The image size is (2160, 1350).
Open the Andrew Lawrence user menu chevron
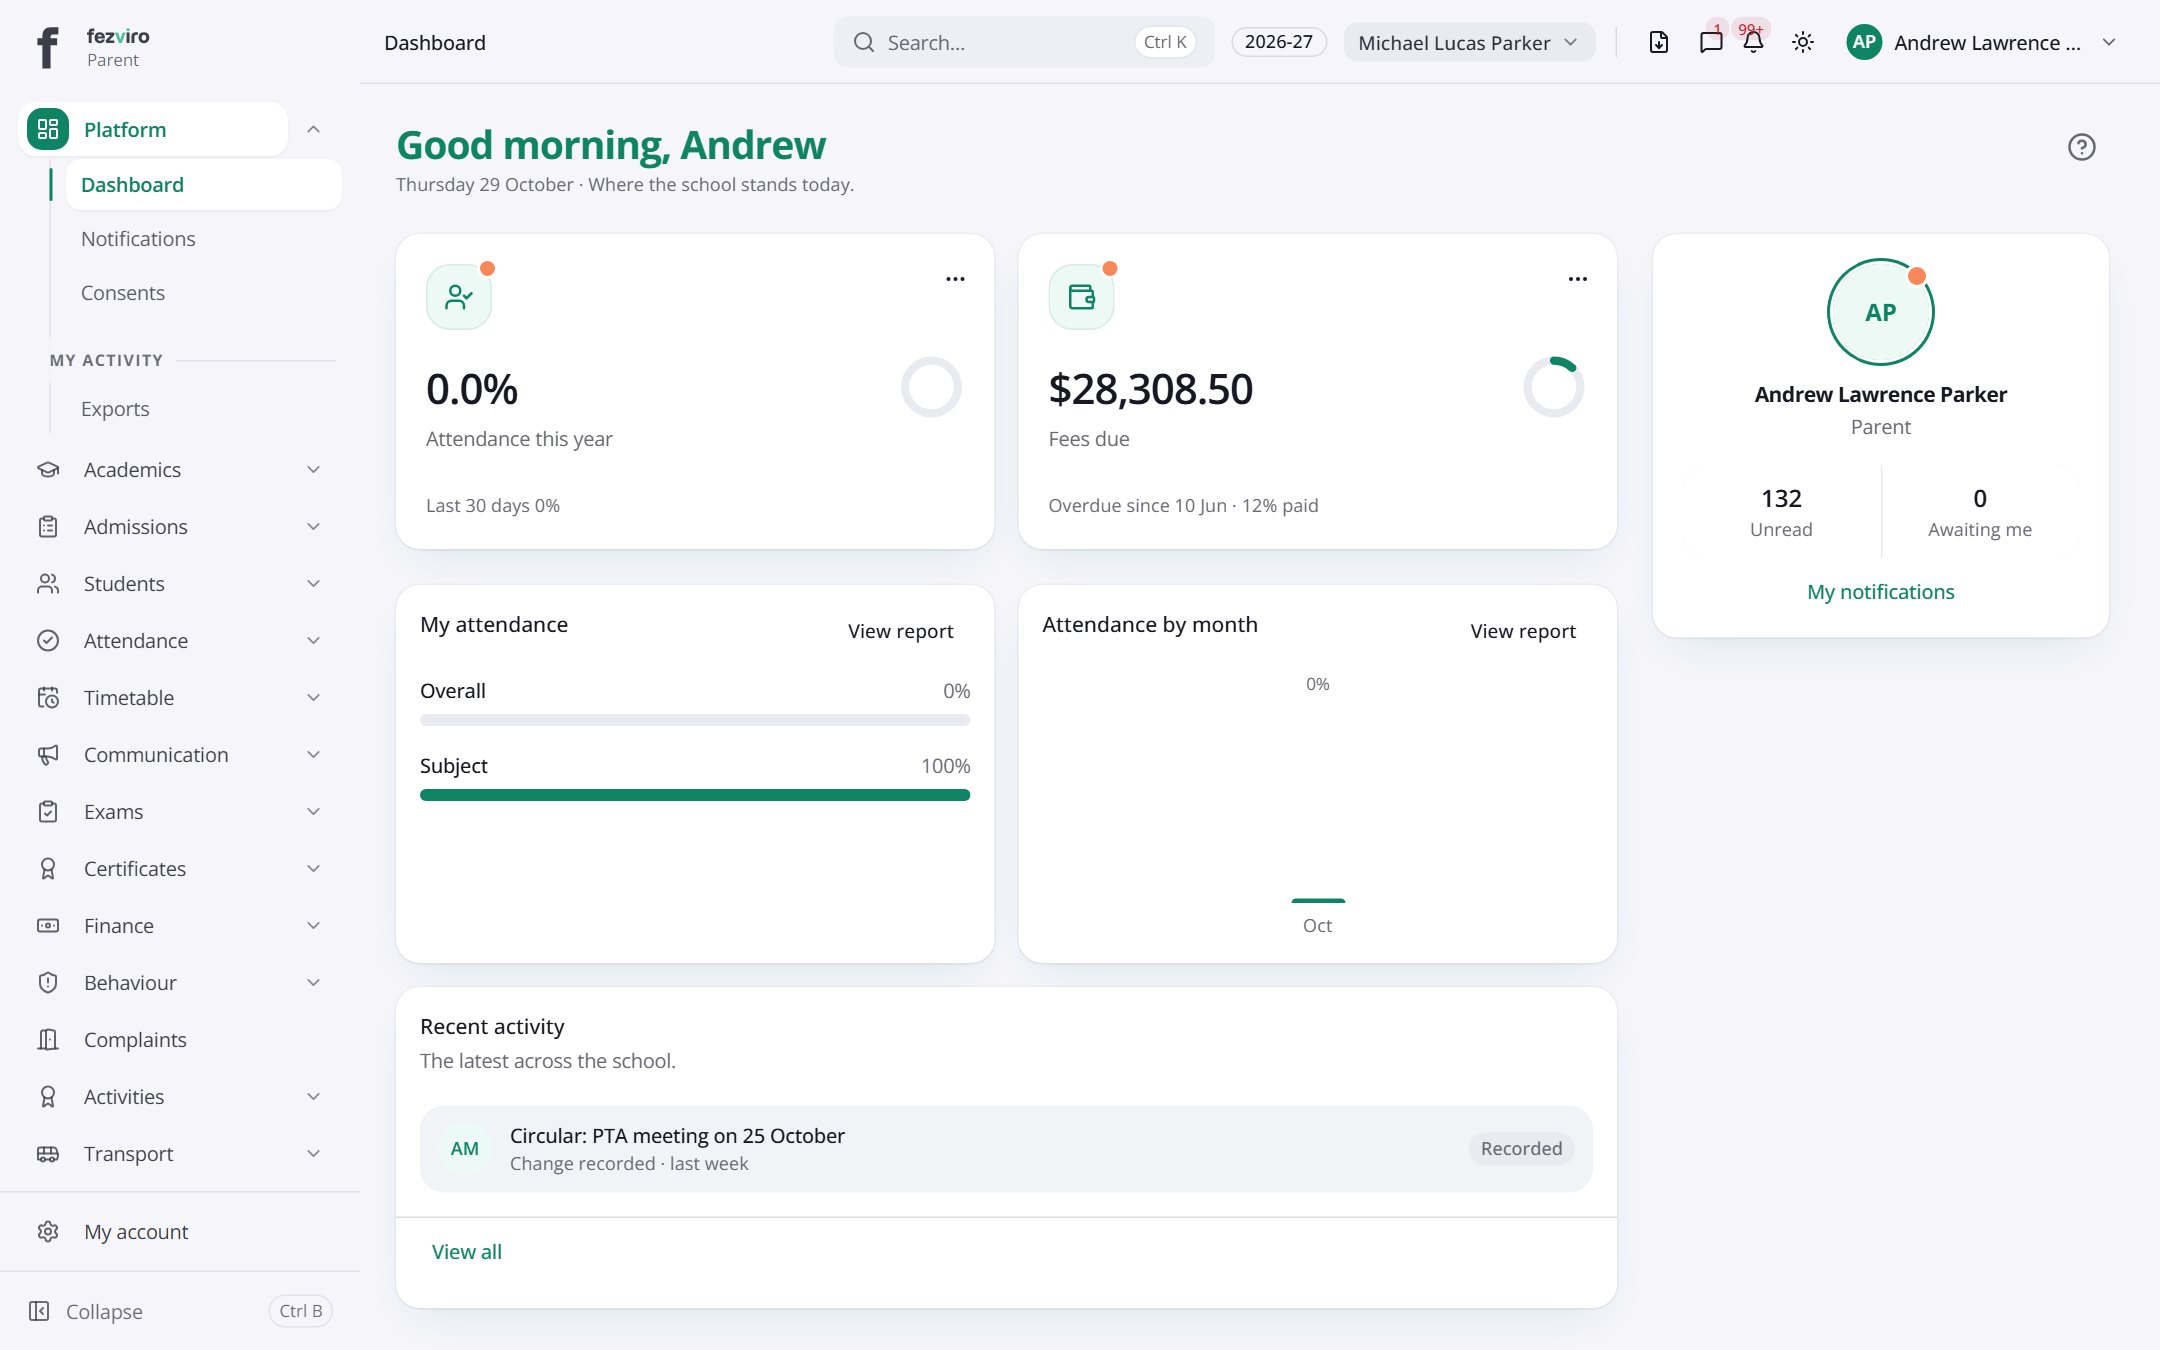(2109, 42)
